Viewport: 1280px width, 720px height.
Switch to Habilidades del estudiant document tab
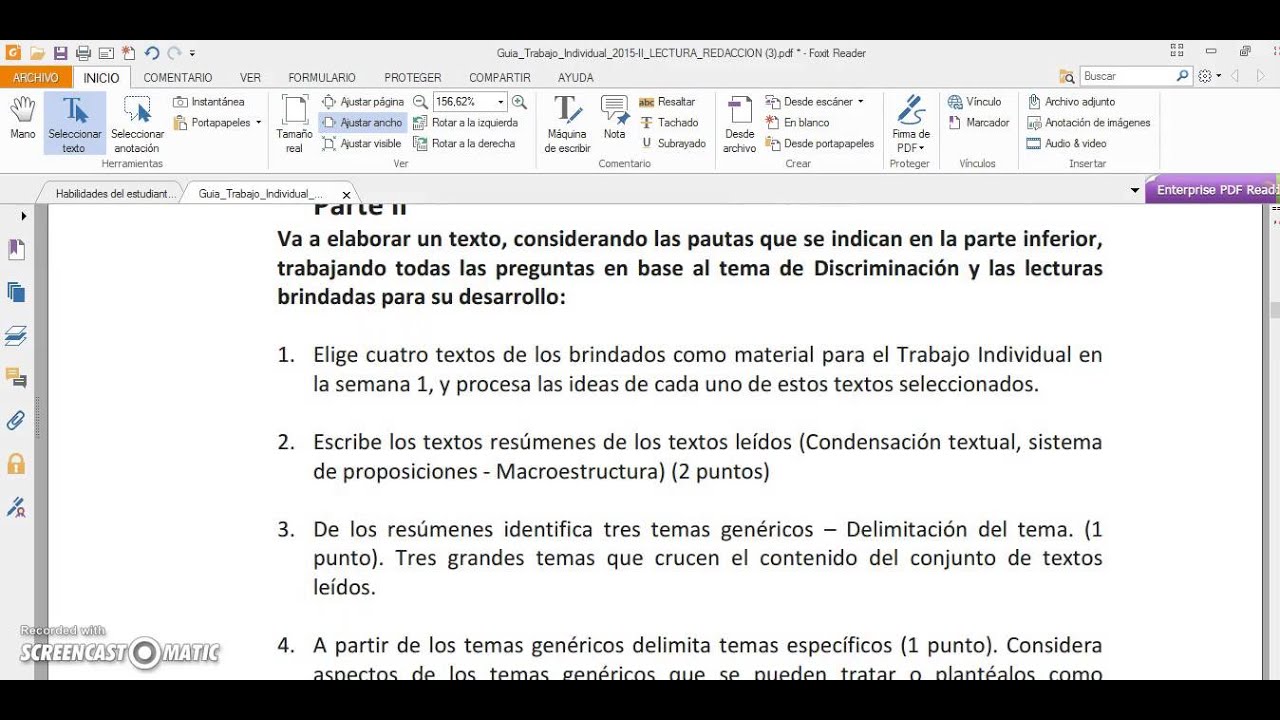(x=115, y=194)
